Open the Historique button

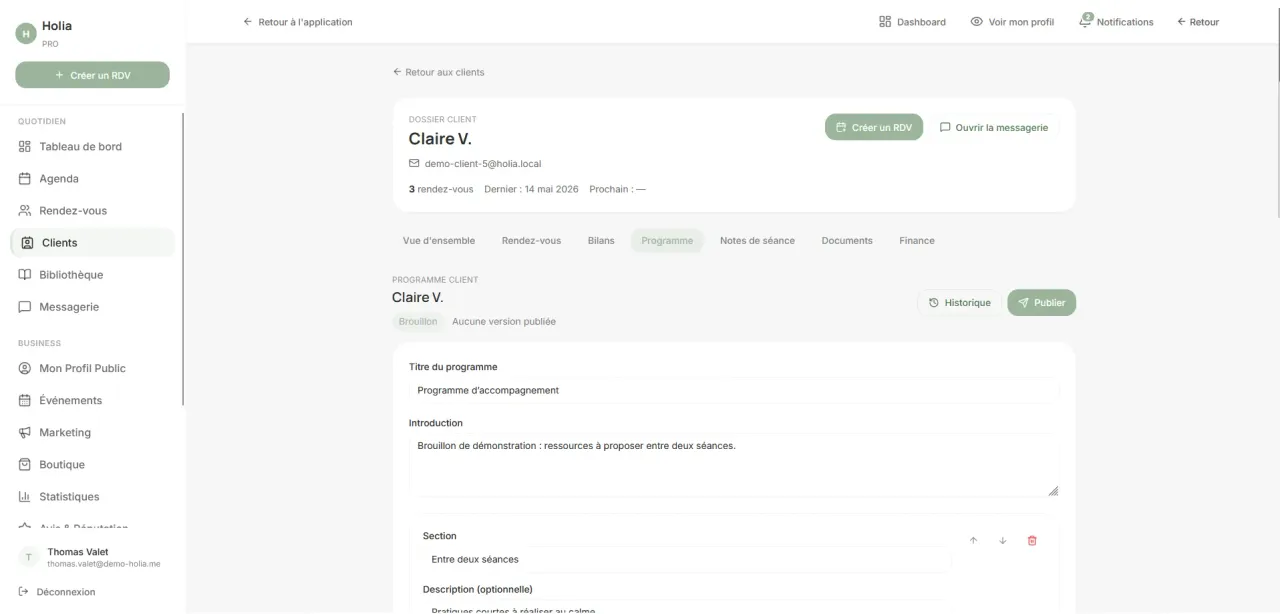coord(959,303)
